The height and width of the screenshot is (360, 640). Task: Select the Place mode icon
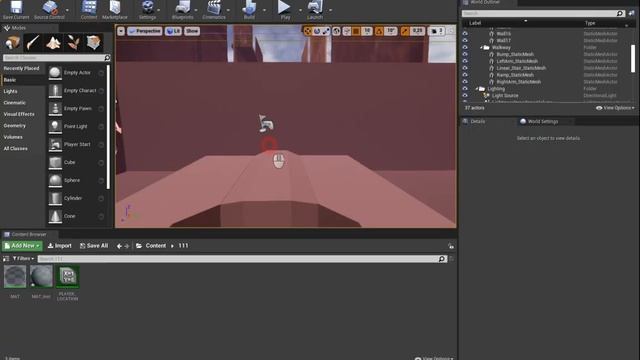(x=13, y=42)
